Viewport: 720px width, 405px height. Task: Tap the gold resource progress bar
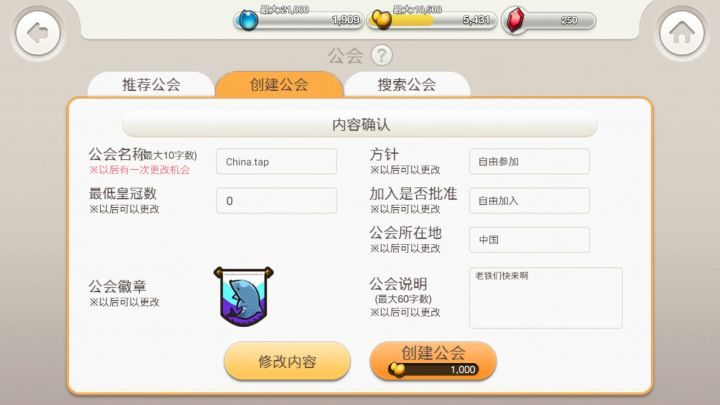coord(433,21)
